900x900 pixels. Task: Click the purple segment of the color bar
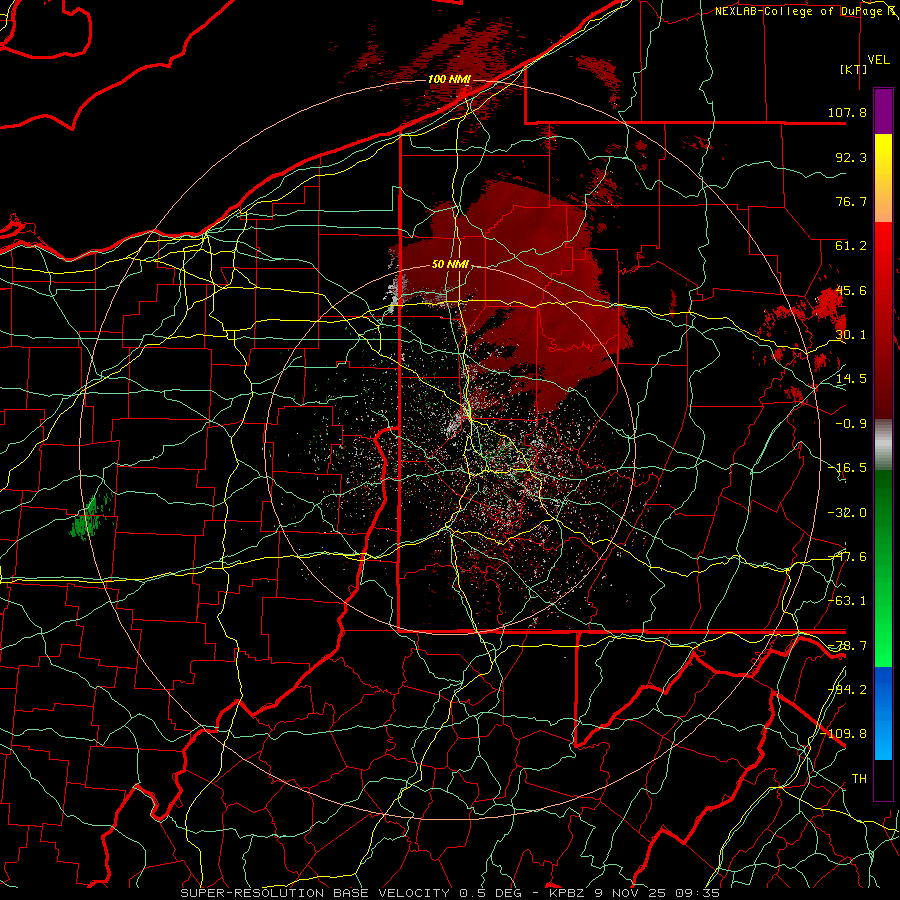[883, 111]
